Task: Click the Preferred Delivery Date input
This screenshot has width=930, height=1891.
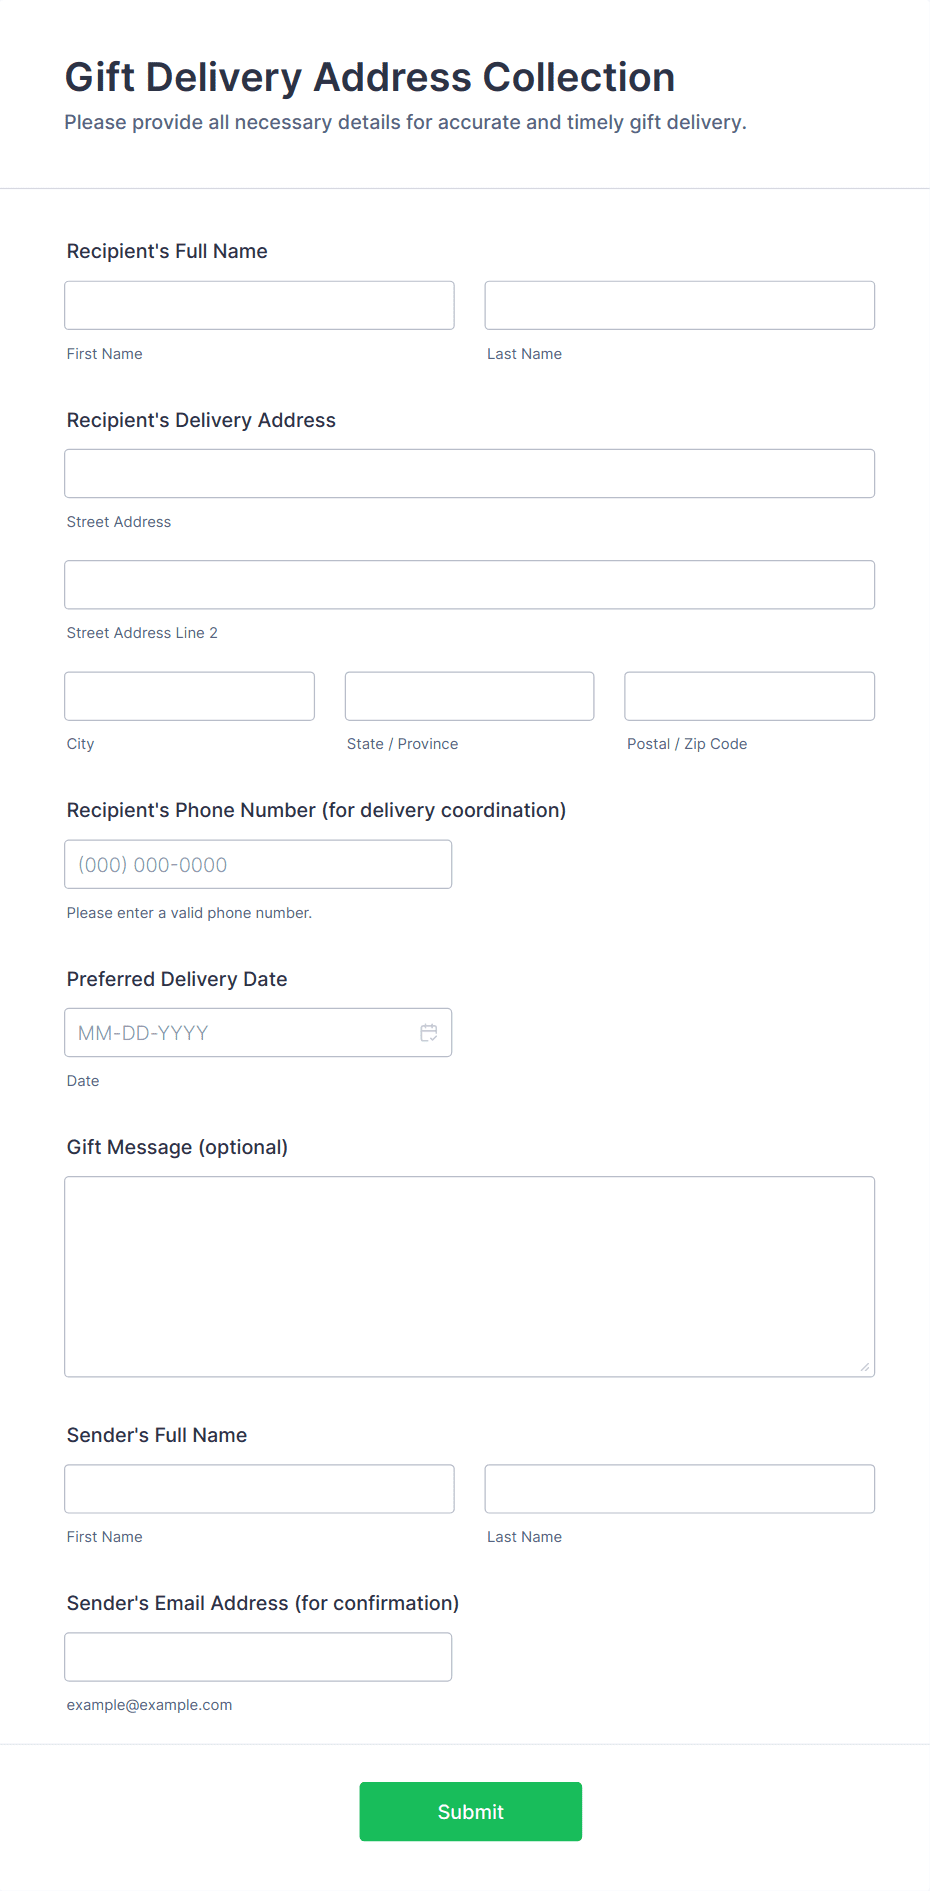Action: coord(240,1033)
